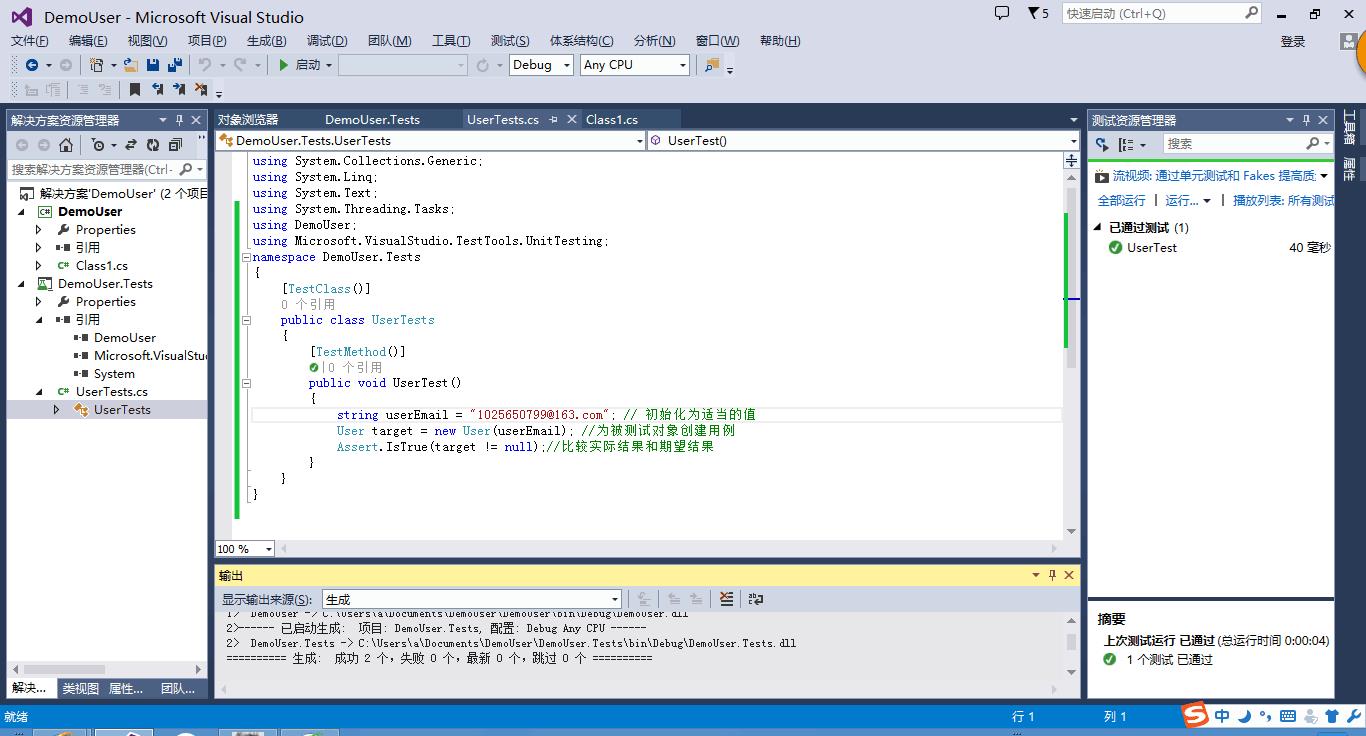Open the 调试(D) menu
The height and width of the screenshot is (736, 1366).
click(x=327, y=41)
